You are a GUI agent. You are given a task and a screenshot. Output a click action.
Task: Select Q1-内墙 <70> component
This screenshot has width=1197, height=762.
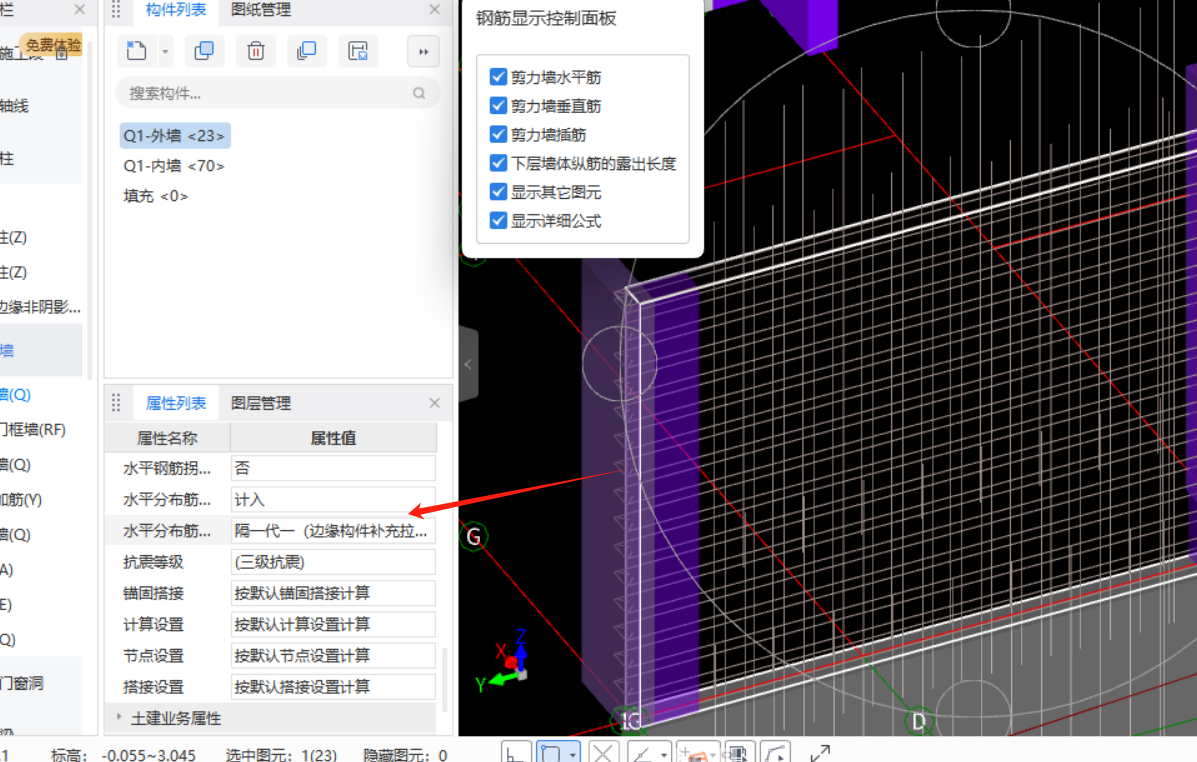click(x=174, y=166)
